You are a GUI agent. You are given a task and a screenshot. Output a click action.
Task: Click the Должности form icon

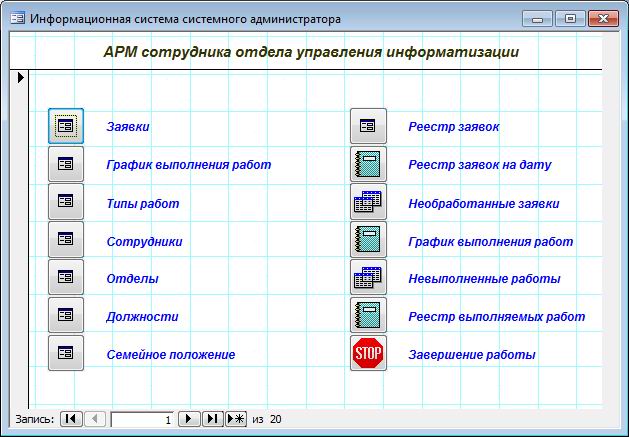click(x=66, y=316)
